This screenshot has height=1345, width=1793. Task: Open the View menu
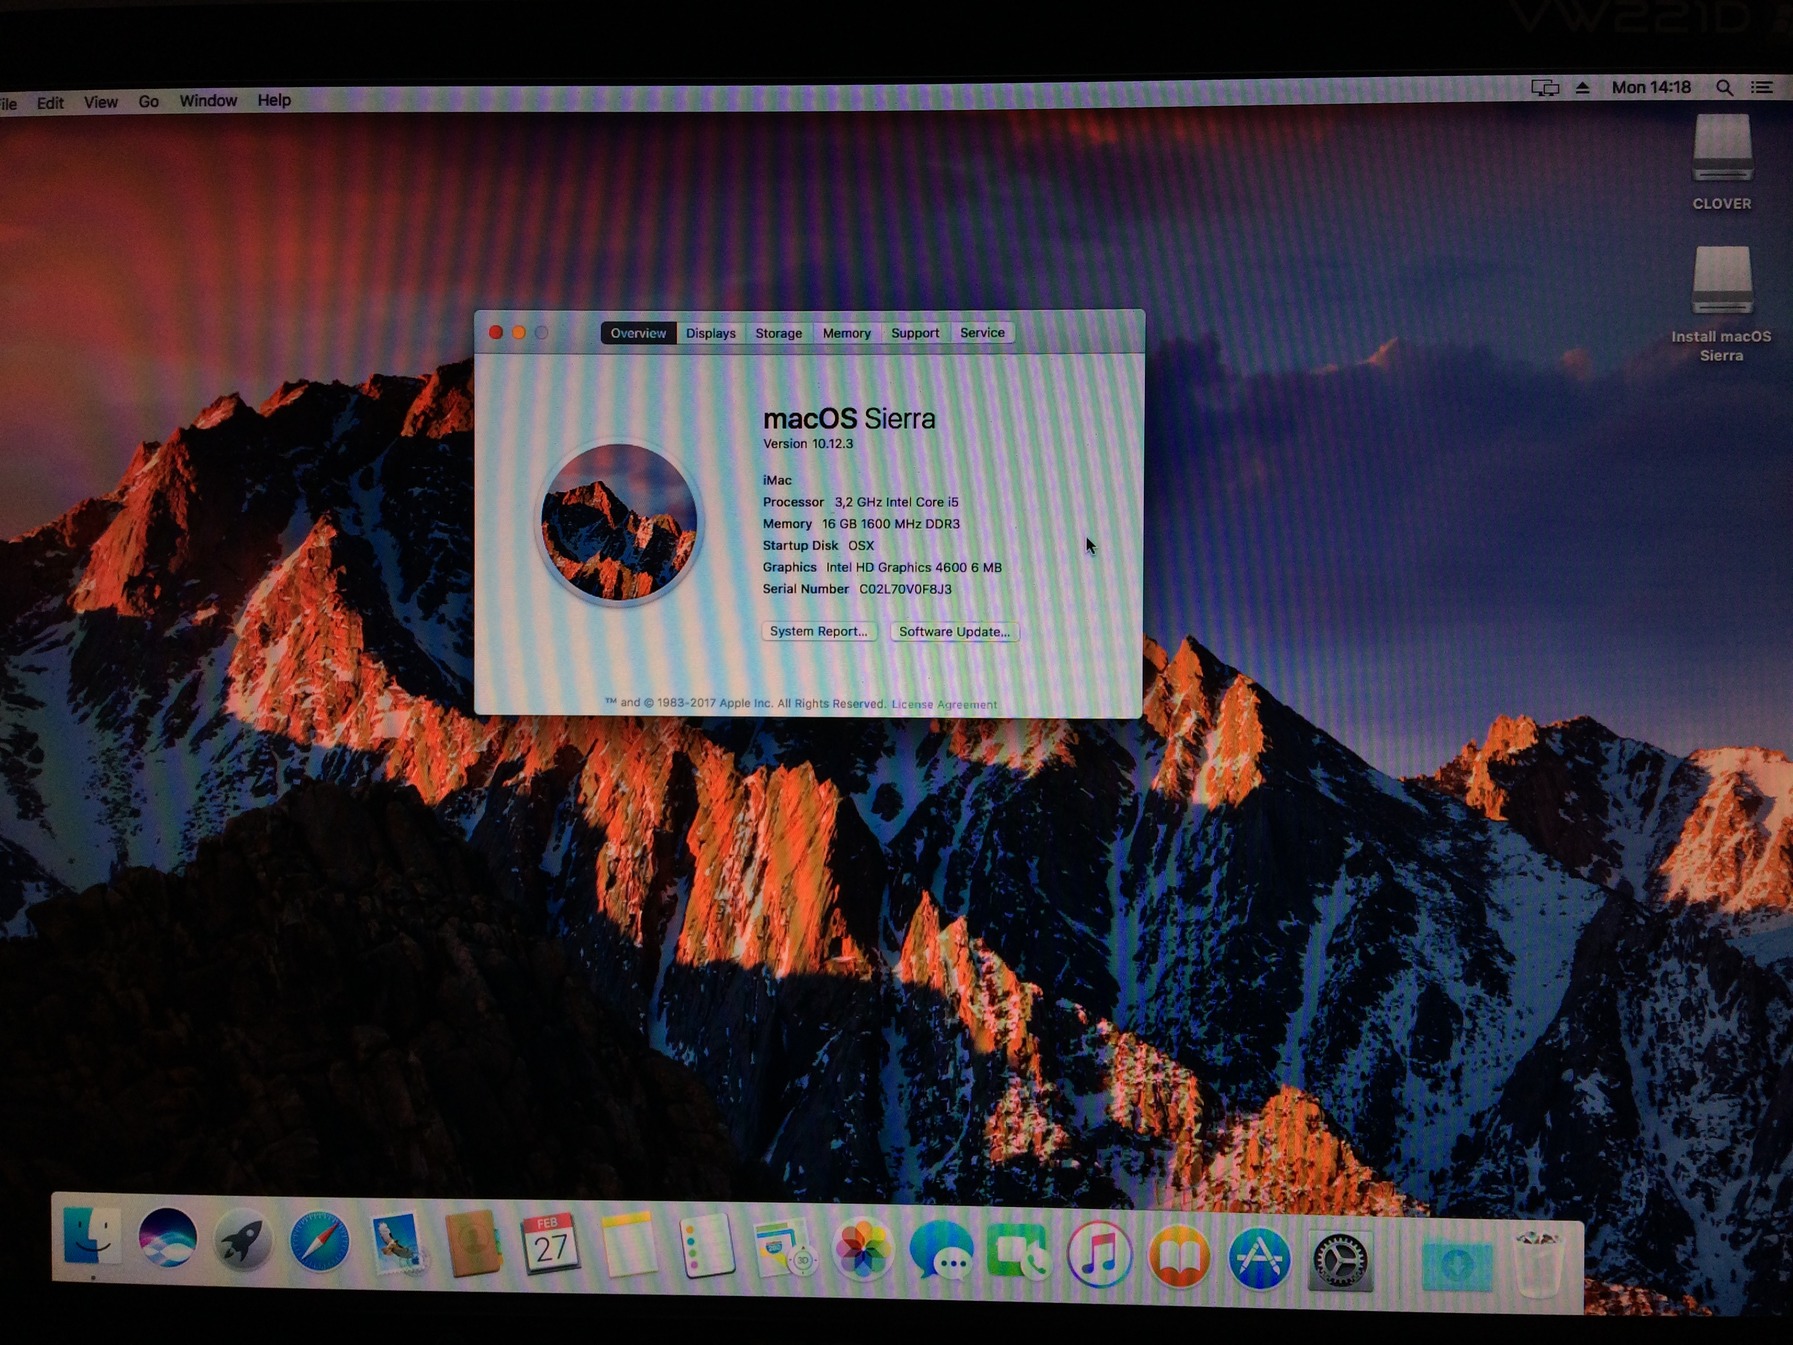(x=101, y=102)
